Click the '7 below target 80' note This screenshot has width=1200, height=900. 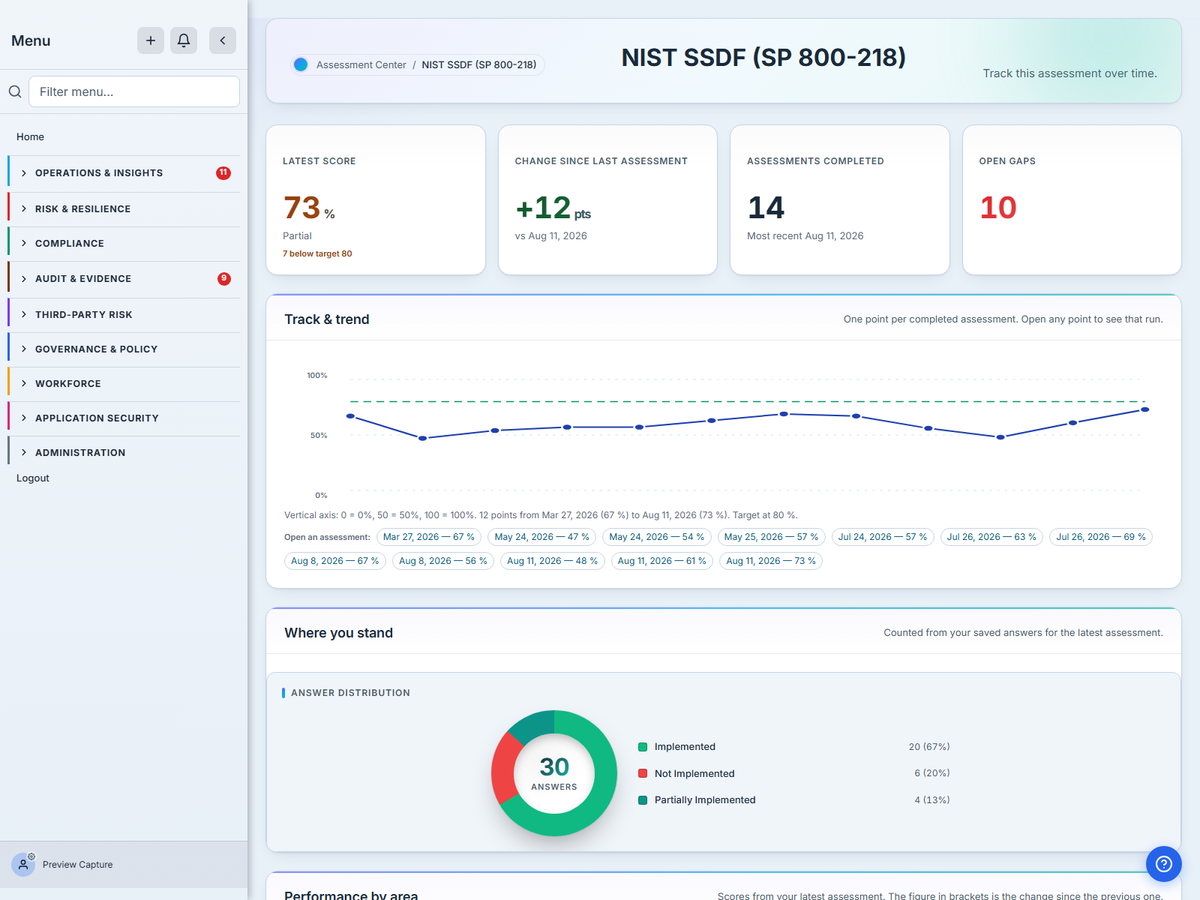pyautogui.click(x=317, y=254)
